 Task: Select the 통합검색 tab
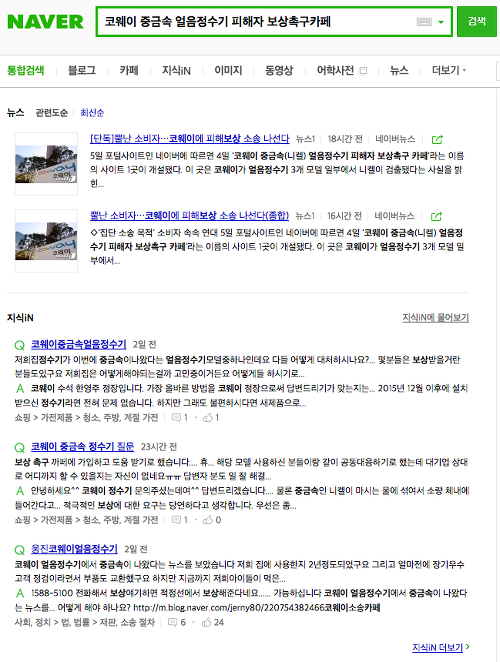coord(26,71)
